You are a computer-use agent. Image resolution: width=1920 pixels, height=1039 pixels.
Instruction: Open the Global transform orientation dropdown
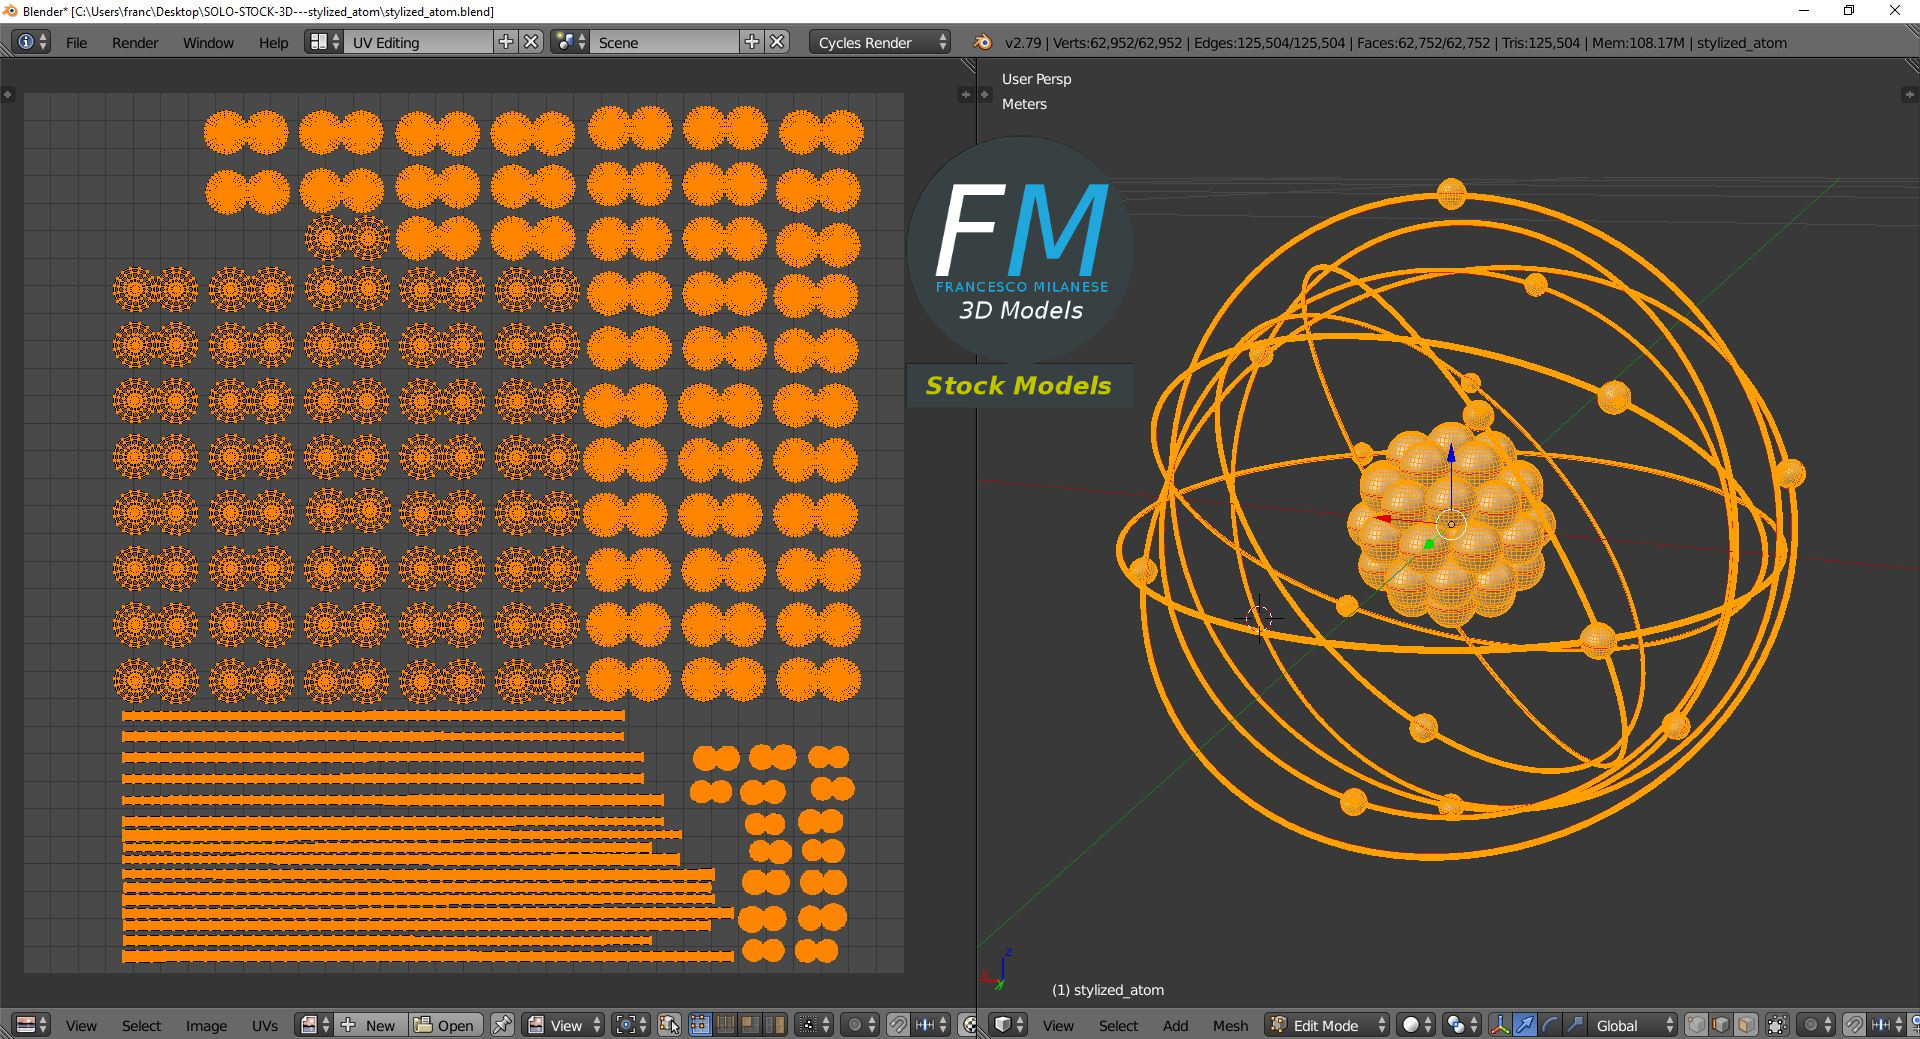tap(1633, 1025)
